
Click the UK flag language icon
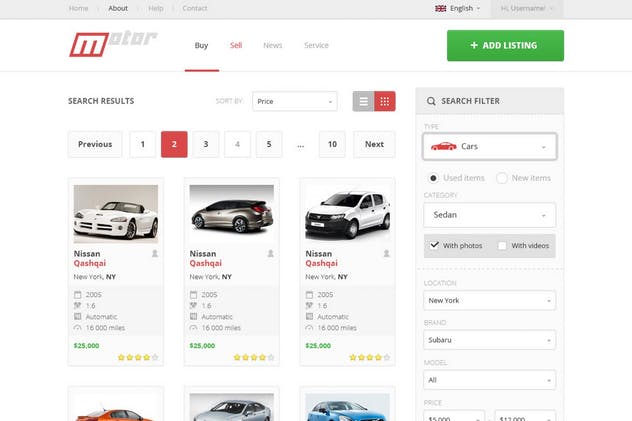point(441,8)
